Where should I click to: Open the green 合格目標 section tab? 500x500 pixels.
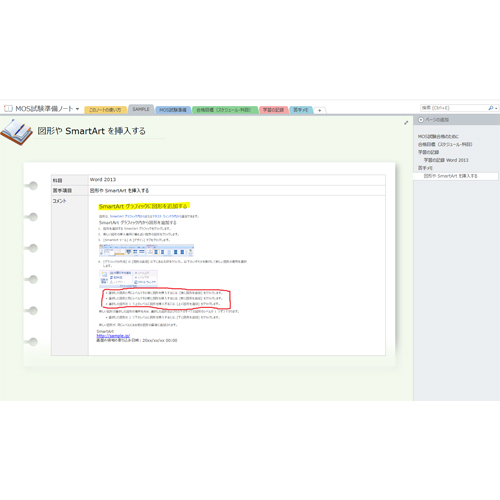(x=225, y=110)
